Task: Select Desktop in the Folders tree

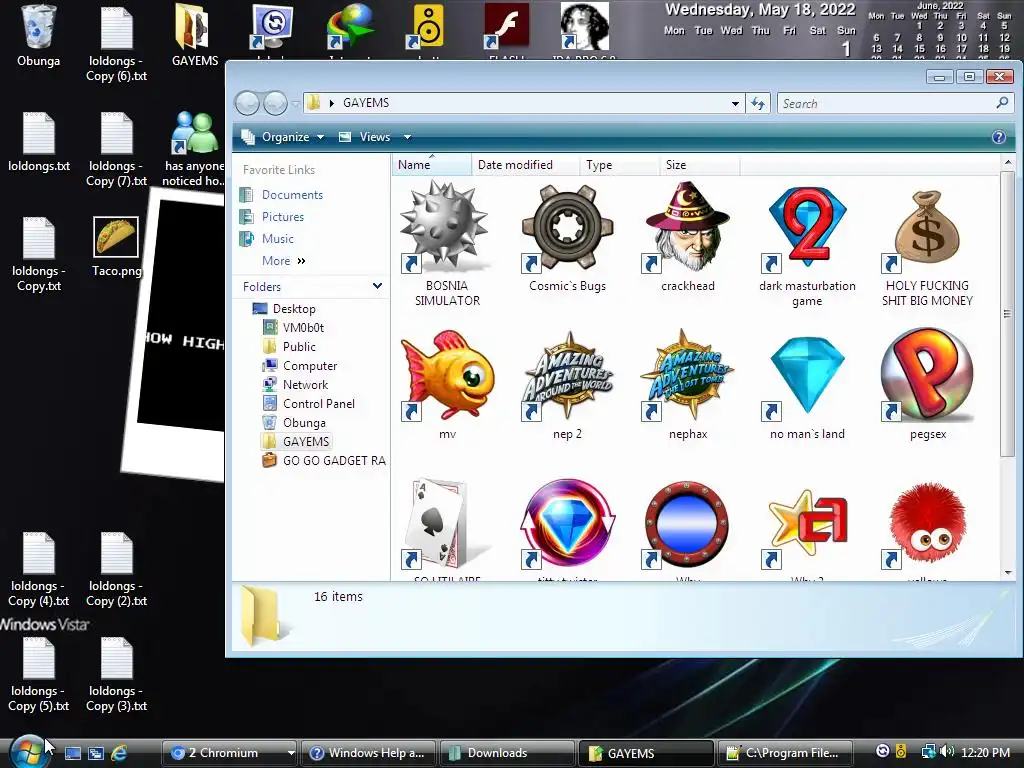Action: click(x=294, y=309)
